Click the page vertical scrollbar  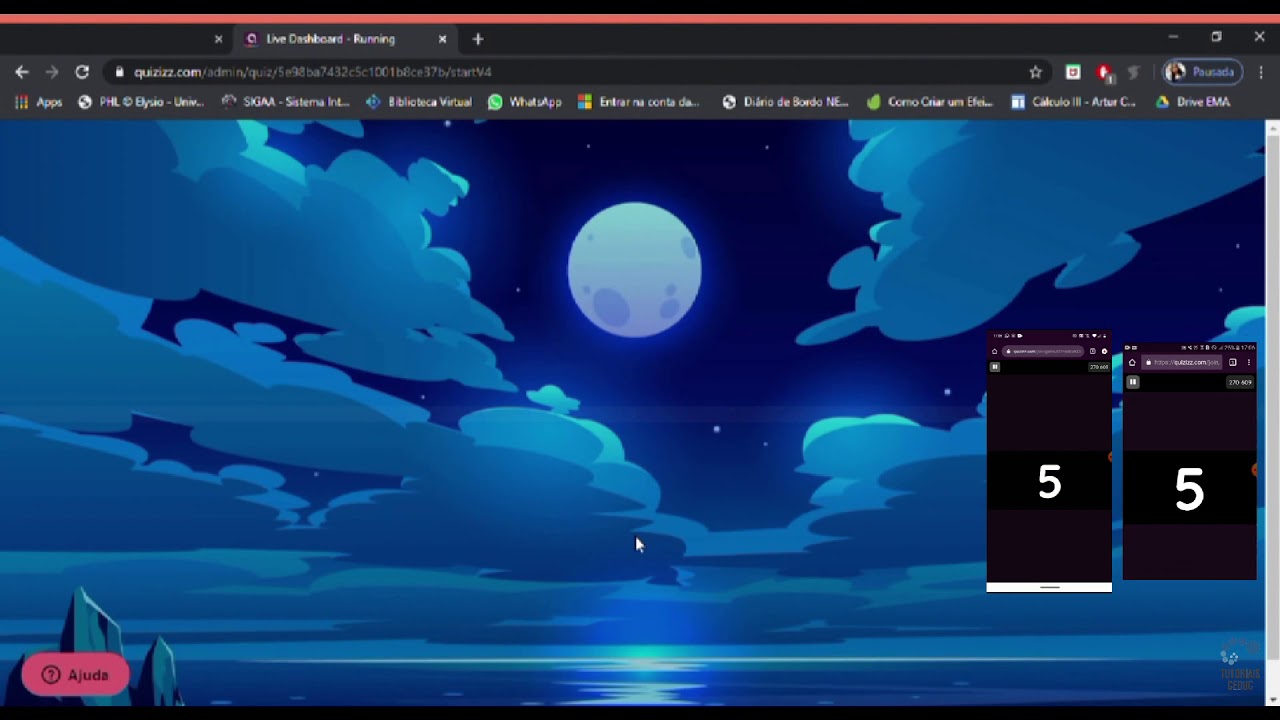pos(1272,398)
